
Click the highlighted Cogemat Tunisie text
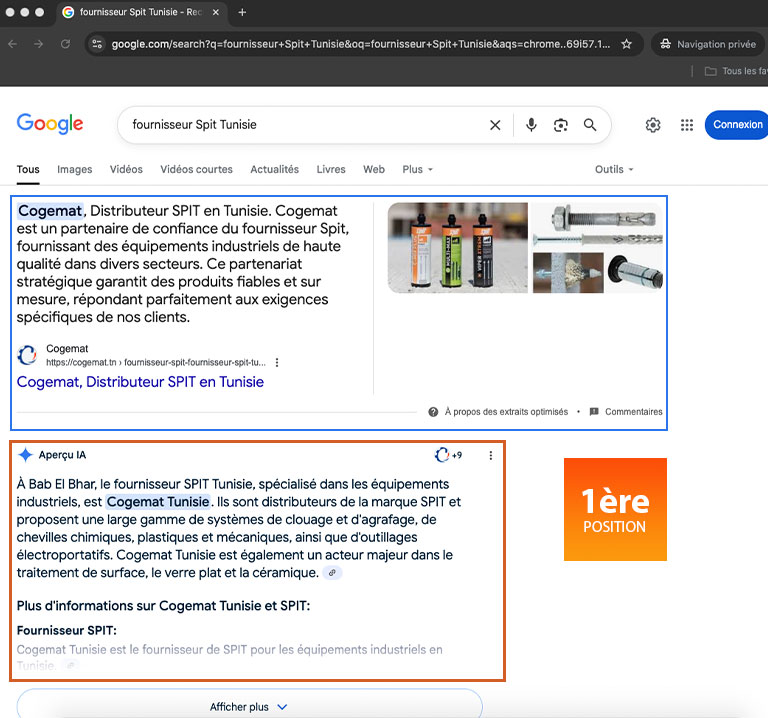(x=158, y=502)
